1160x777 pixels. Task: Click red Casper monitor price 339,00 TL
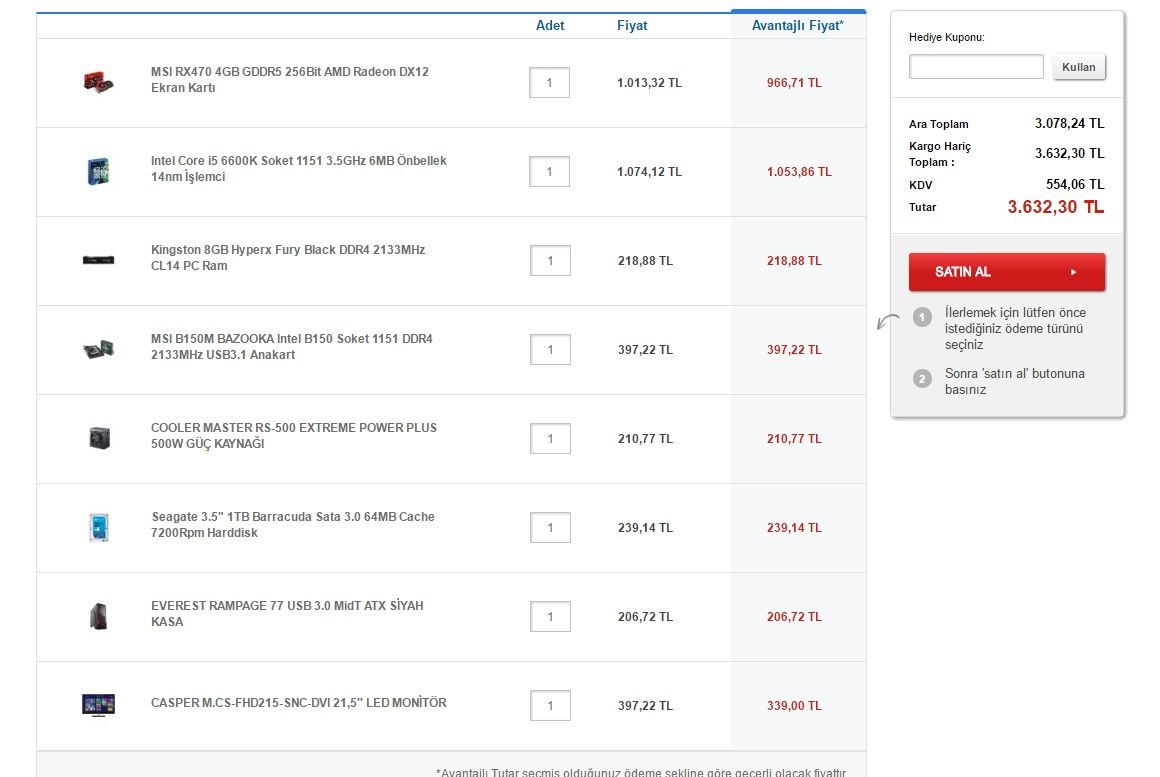click(794, 706)
